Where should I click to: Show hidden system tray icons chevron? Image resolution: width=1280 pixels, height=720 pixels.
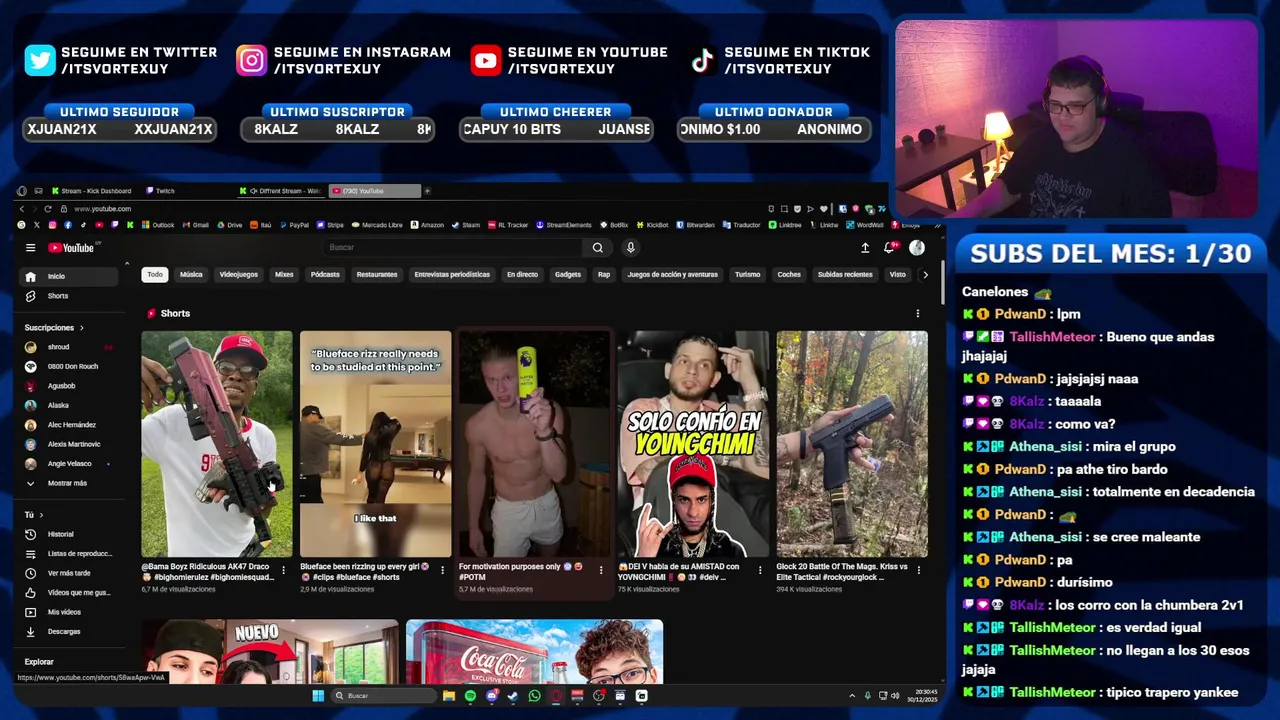(x=852, y=696)
